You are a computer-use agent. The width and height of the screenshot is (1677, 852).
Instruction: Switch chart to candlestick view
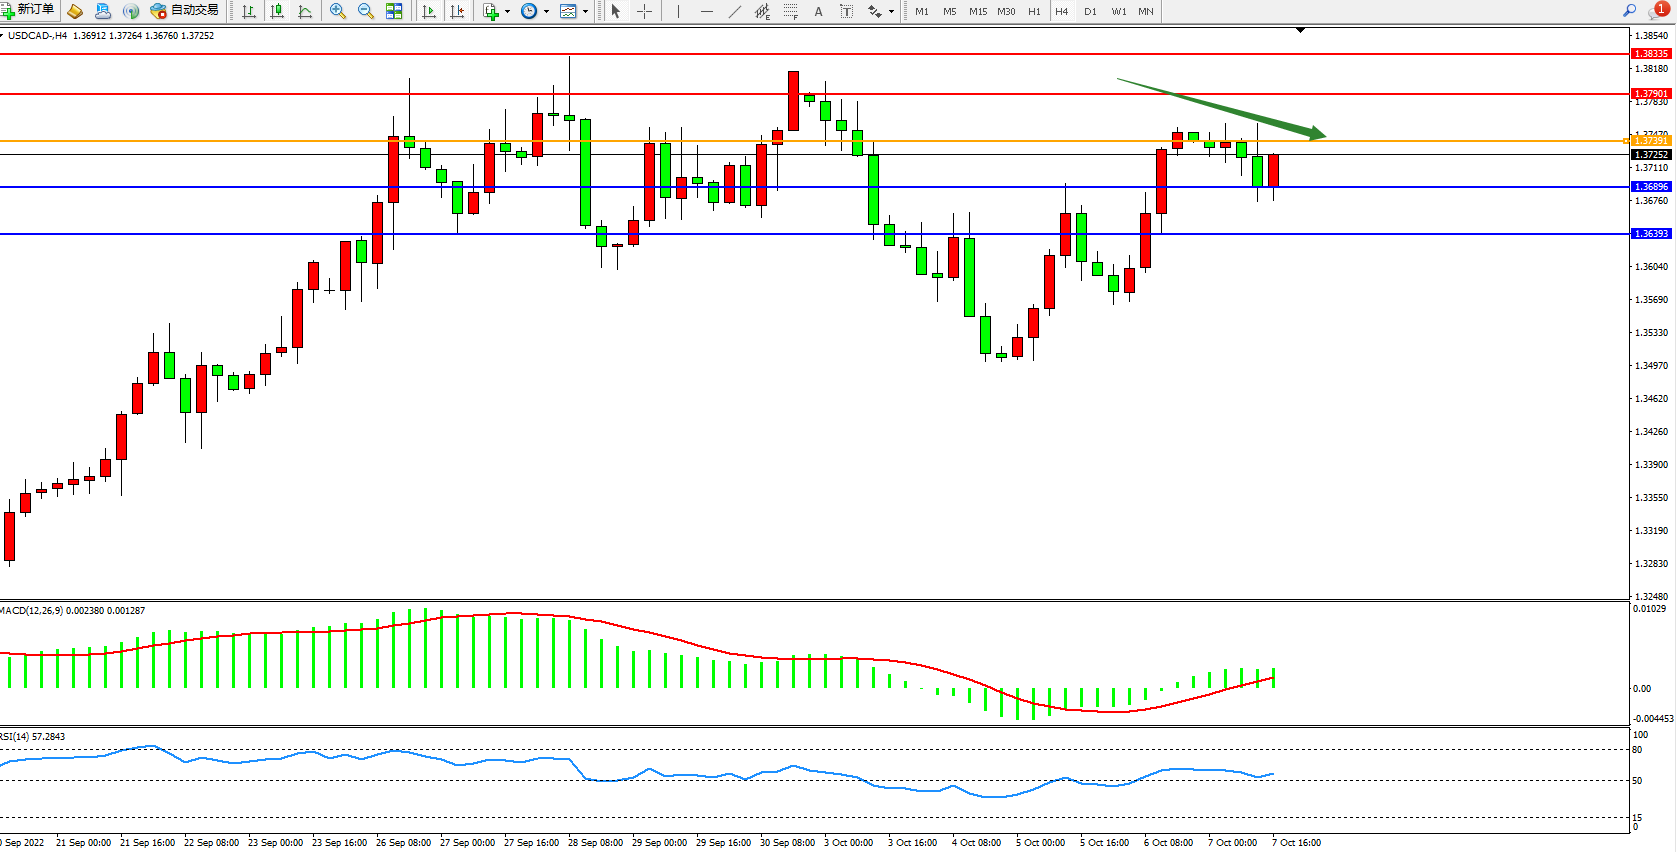tap(277, 11)
